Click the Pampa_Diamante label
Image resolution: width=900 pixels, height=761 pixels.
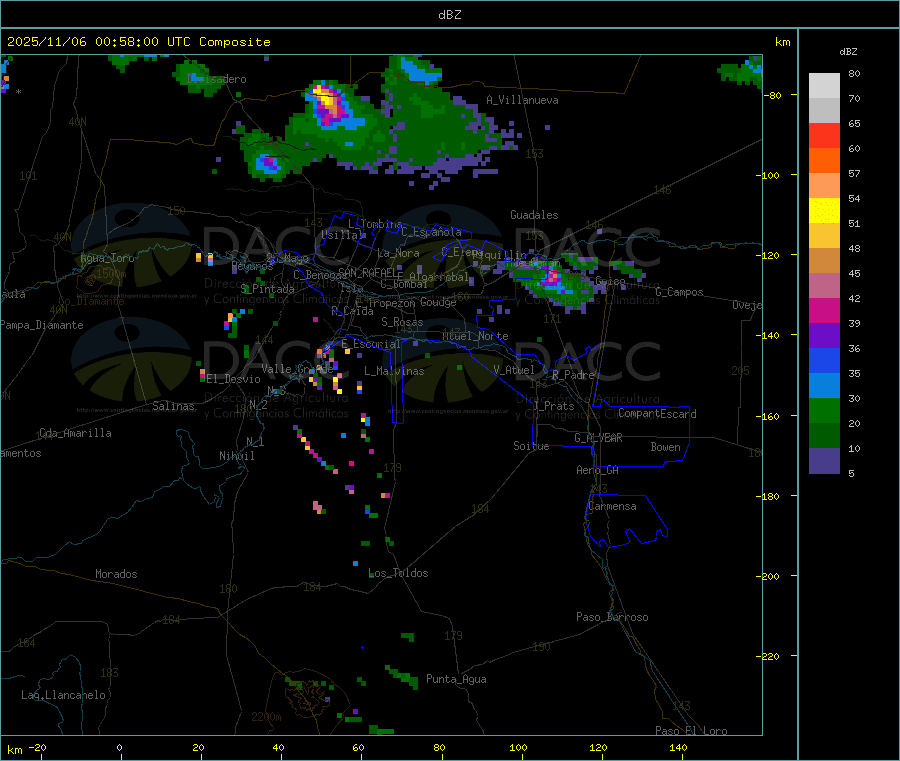pyautogui.click(x=41, y=325)
